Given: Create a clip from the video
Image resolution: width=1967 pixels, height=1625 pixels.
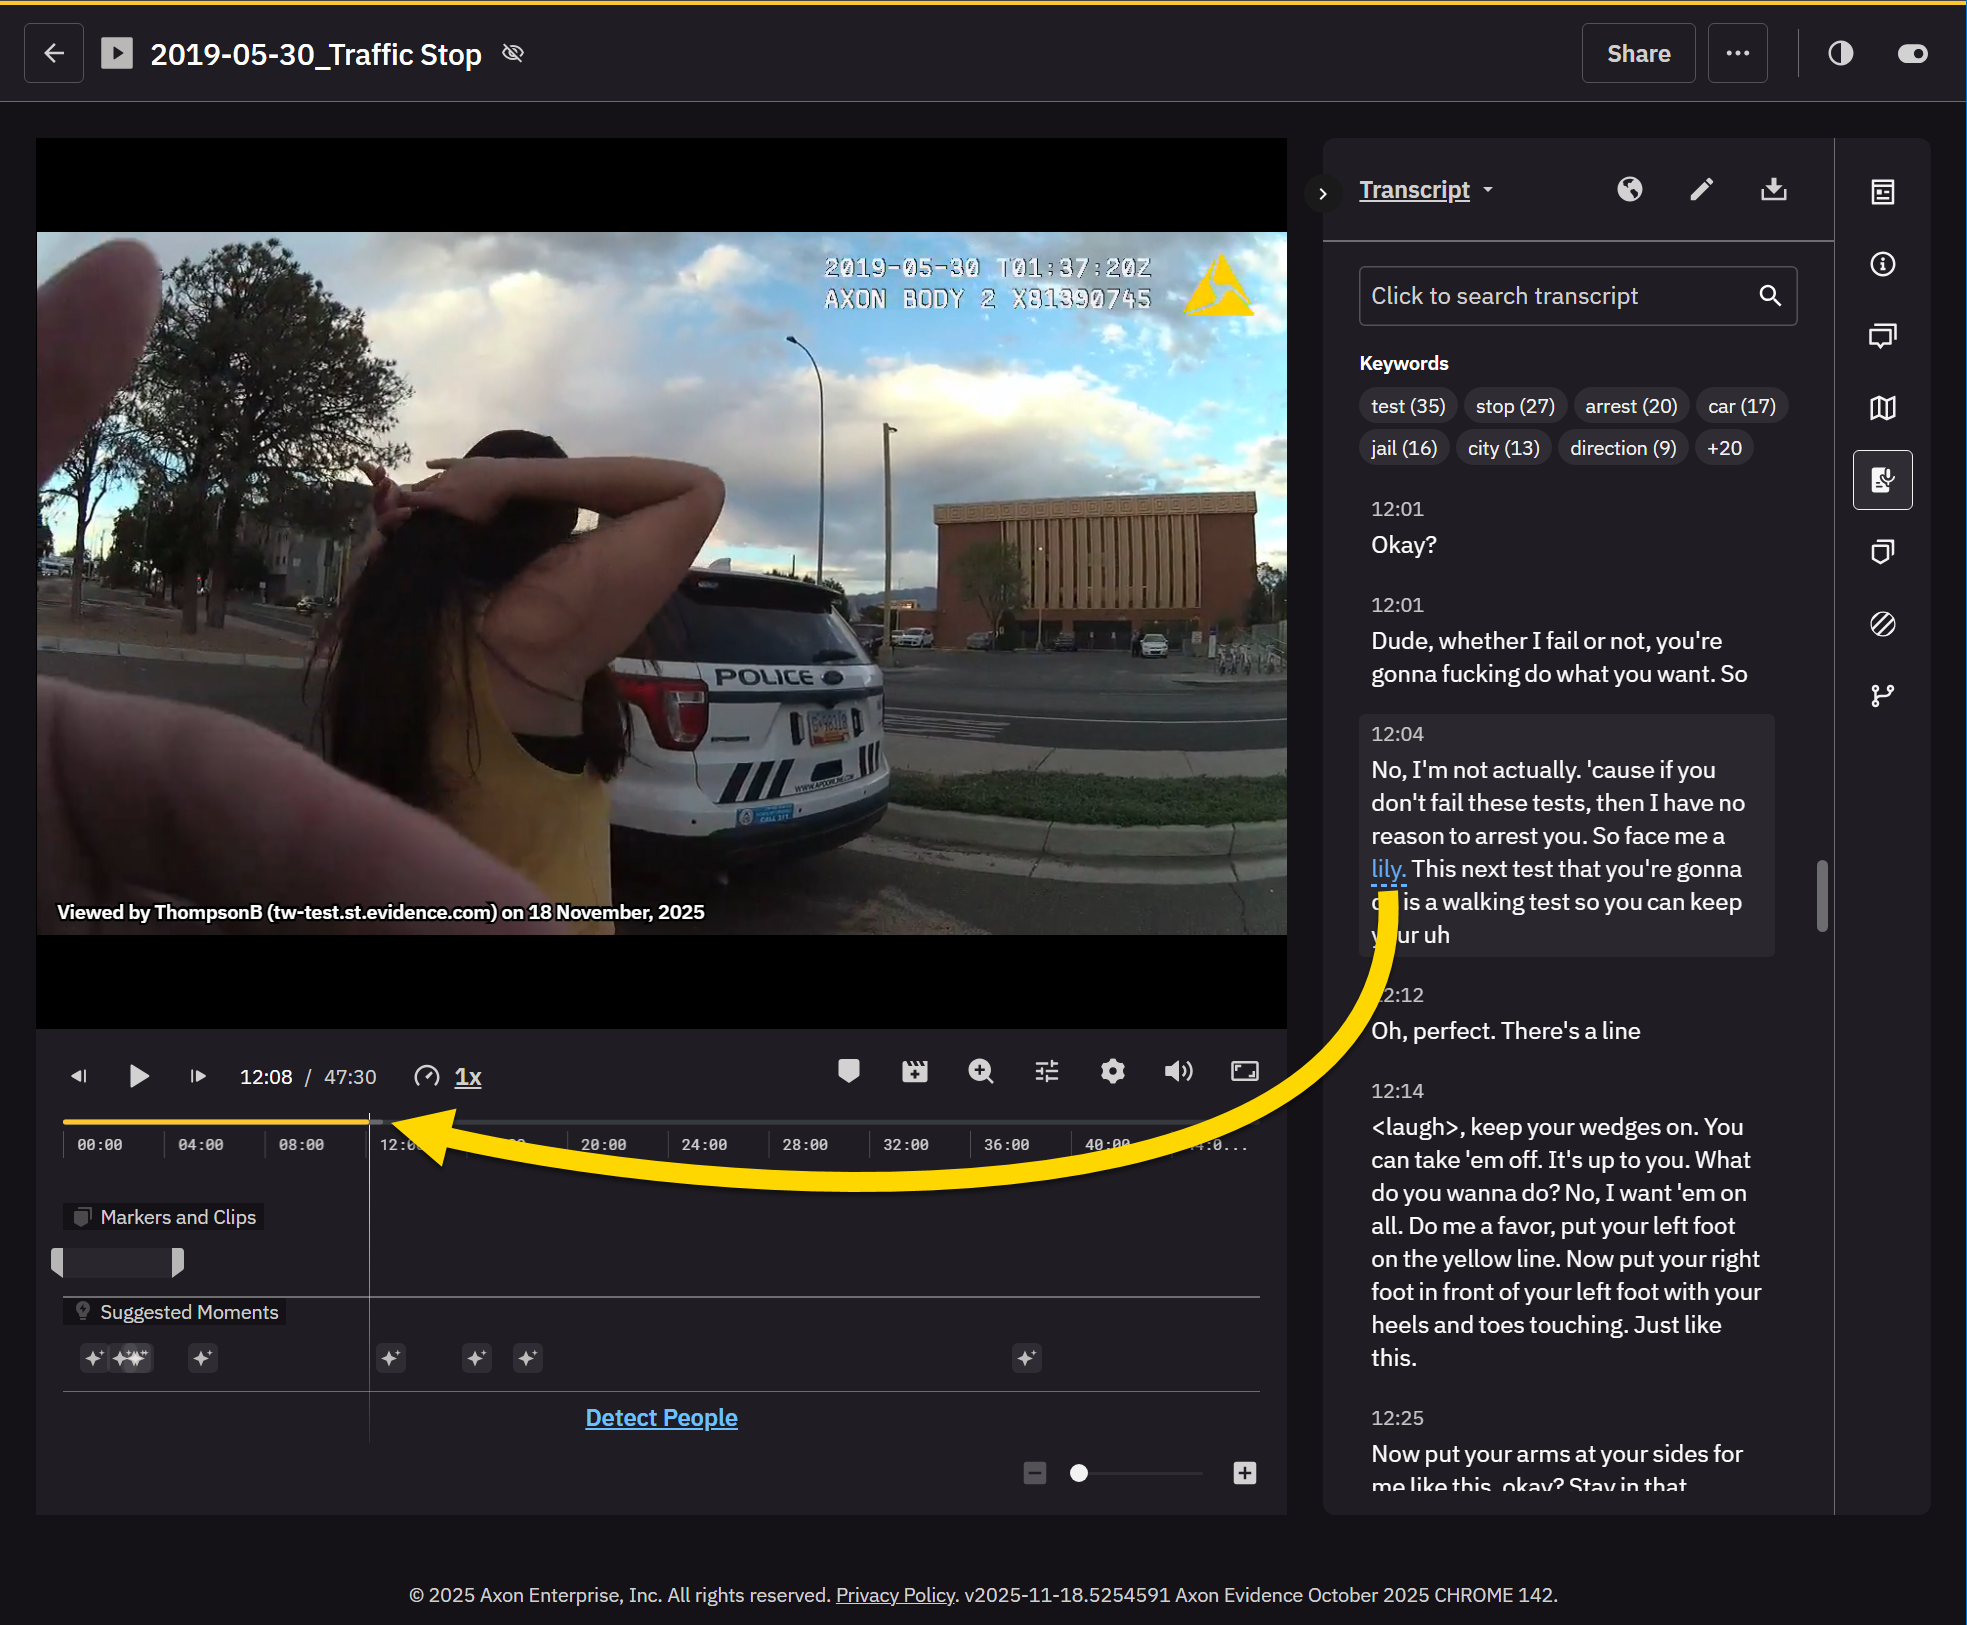Looking at the screenshot, I should [x=914, y=1071].
